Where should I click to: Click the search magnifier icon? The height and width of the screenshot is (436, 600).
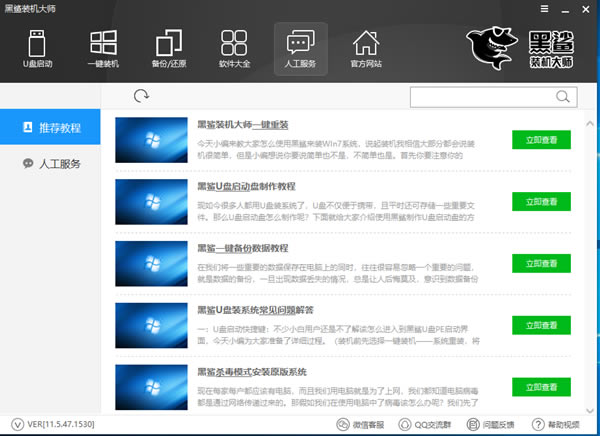(x=562, y=97)
